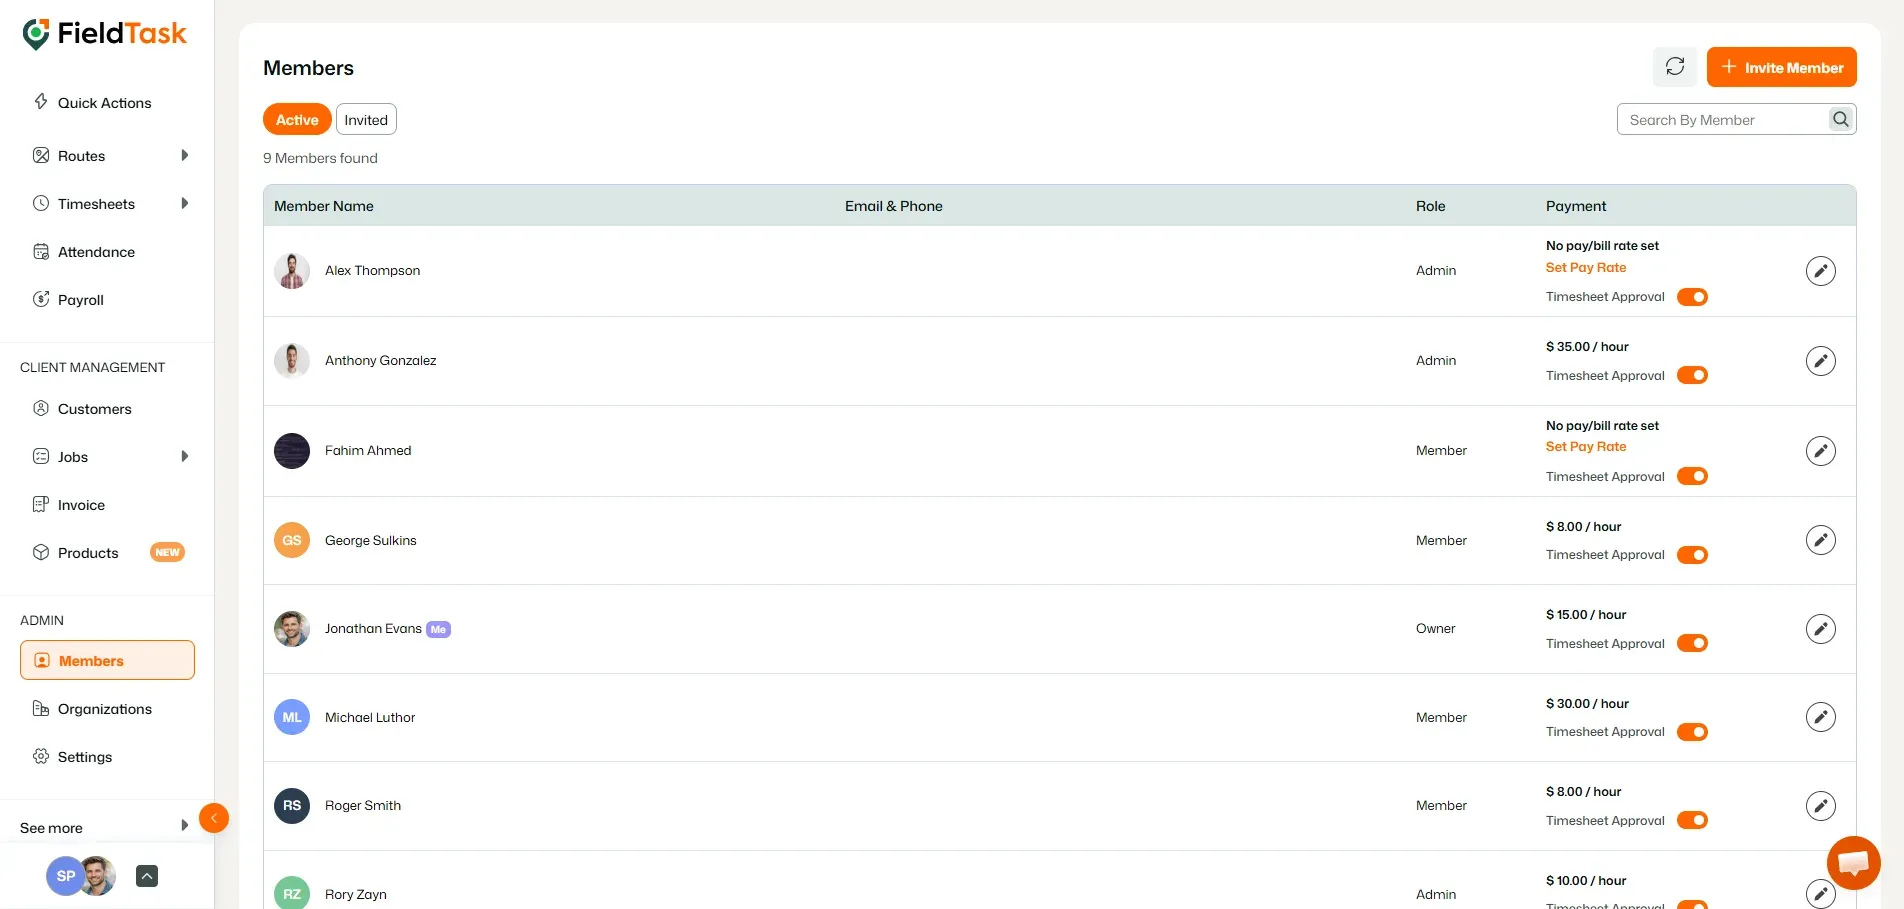Click the Payroll dollar icon

(41, 299)
